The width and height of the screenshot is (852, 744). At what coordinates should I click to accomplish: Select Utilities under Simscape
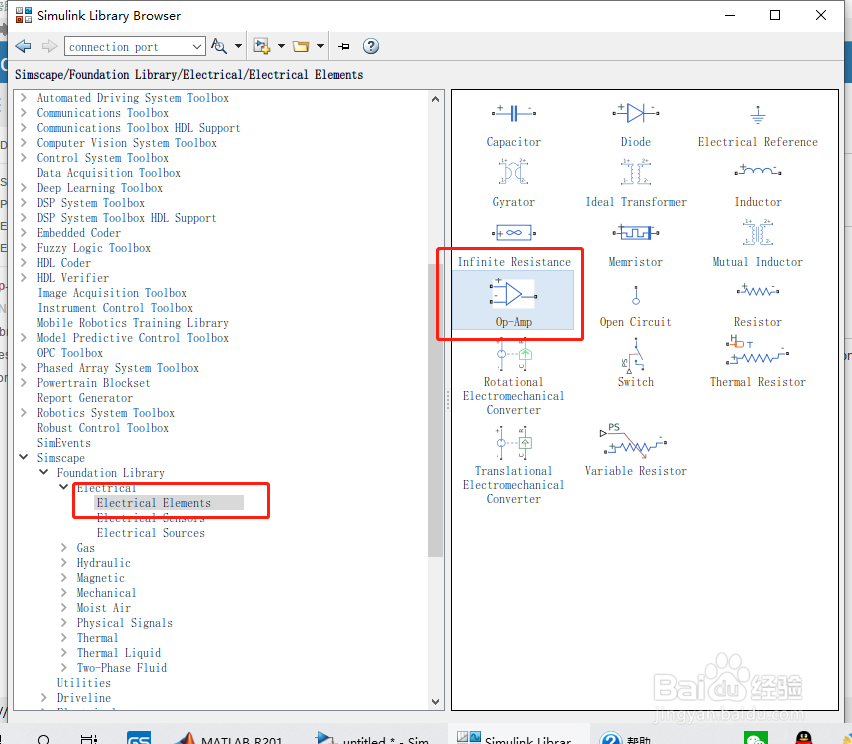[x=84, y=683]
